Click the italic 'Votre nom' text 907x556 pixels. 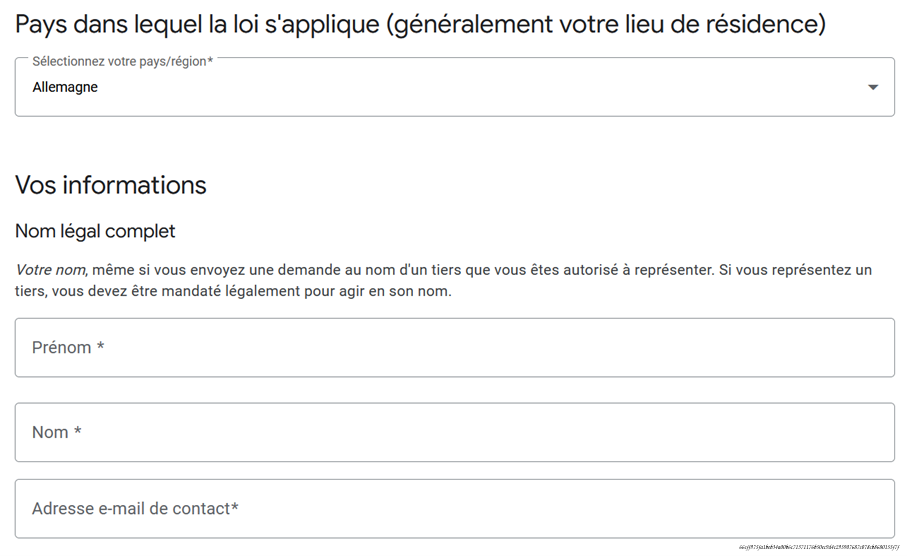pyautogui.click(x=51, y=270)
